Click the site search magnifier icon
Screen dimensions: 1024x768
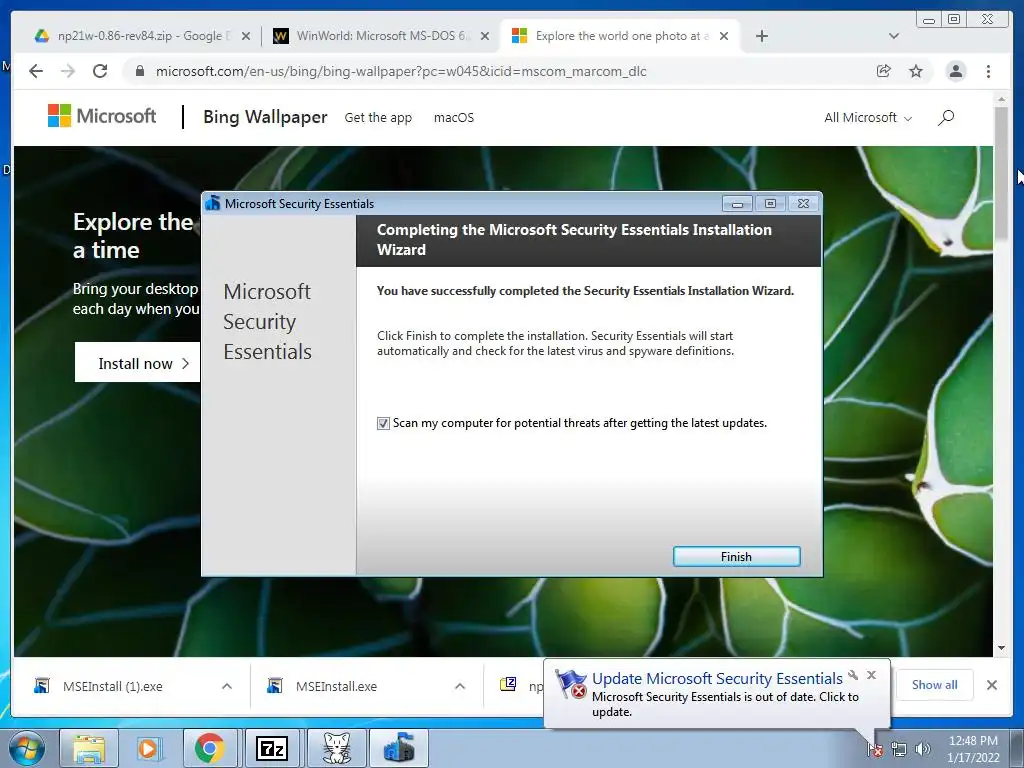[946, 118]
